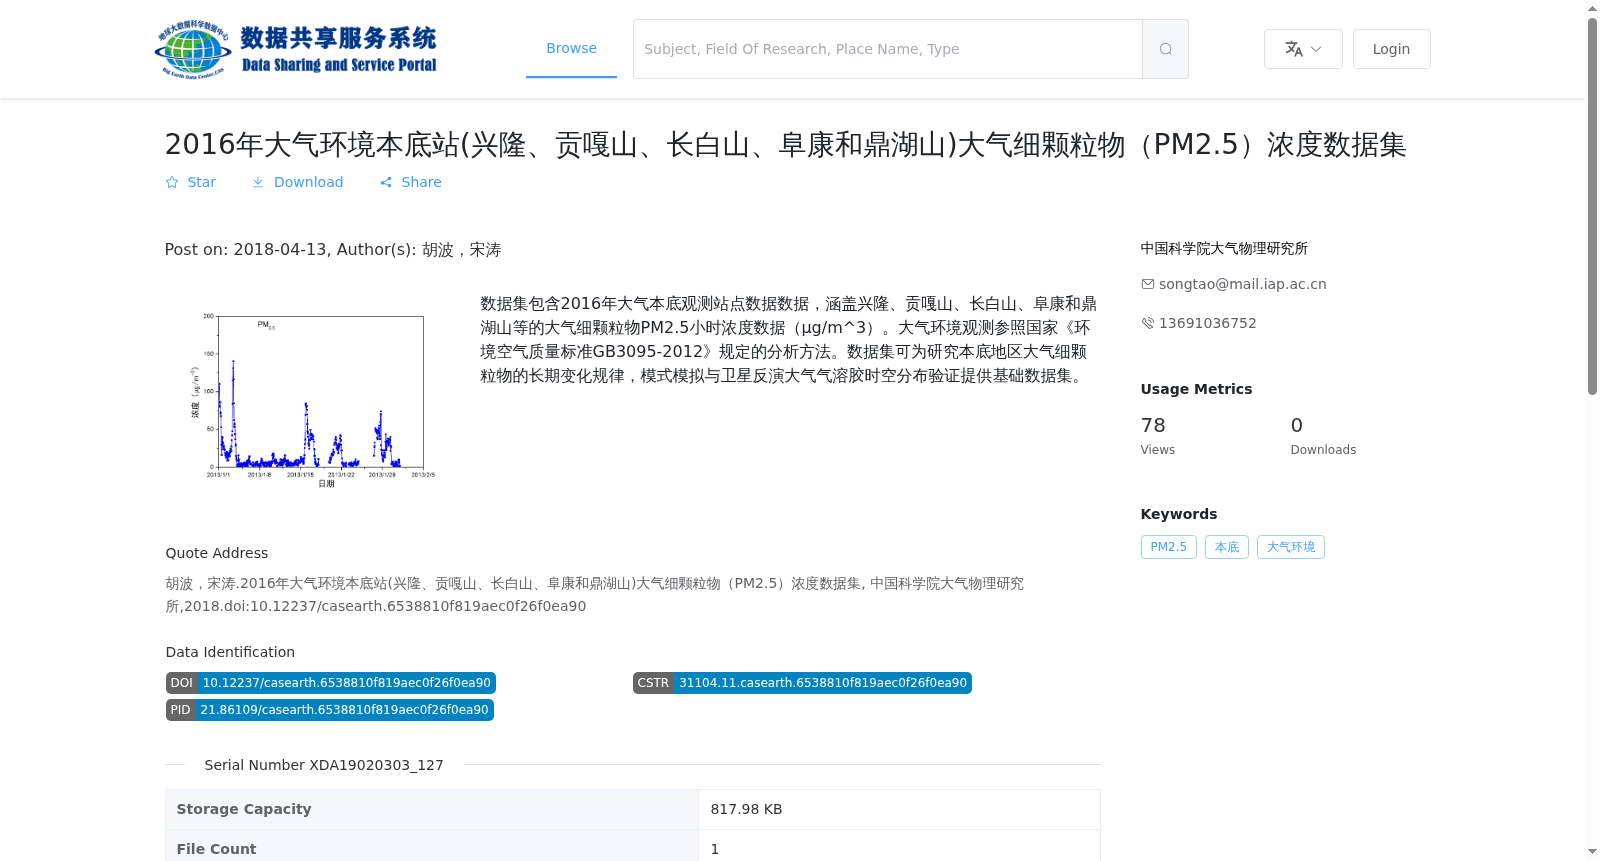Select the PM2.5 keyword tag

(1168, 547)
